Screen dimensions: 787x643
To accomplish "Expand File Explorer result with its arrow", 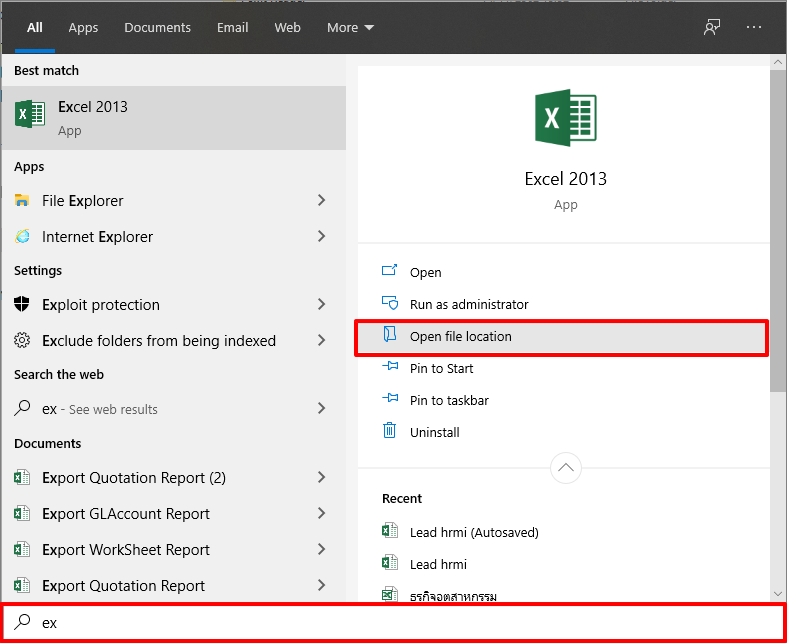I will 322,200.
